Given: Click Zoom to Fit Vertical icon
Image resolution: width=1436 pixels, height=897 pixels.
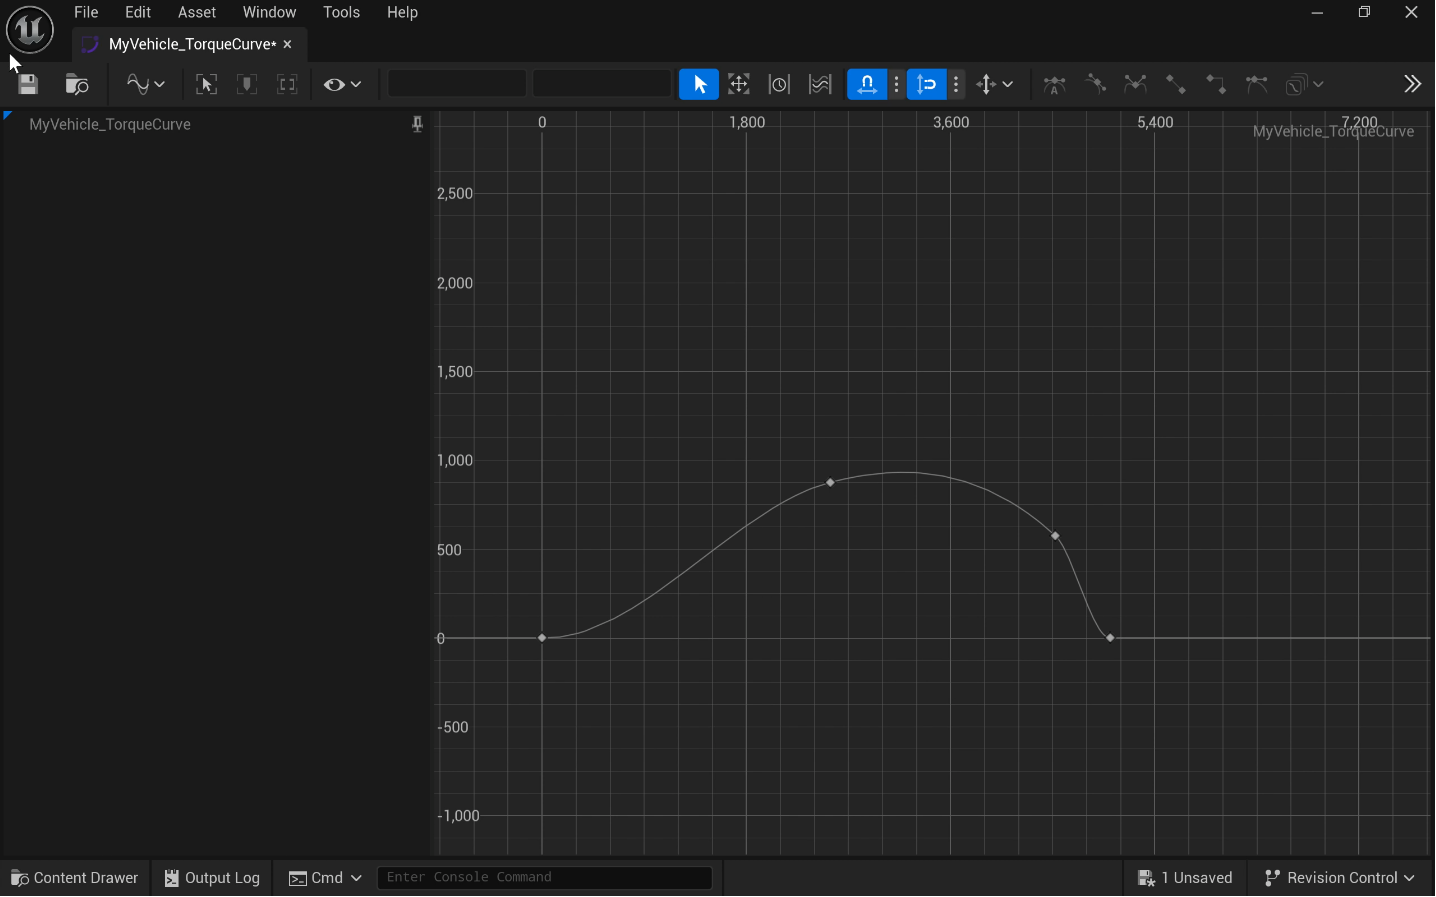Looking at the screenshot, I should (287, 85).
